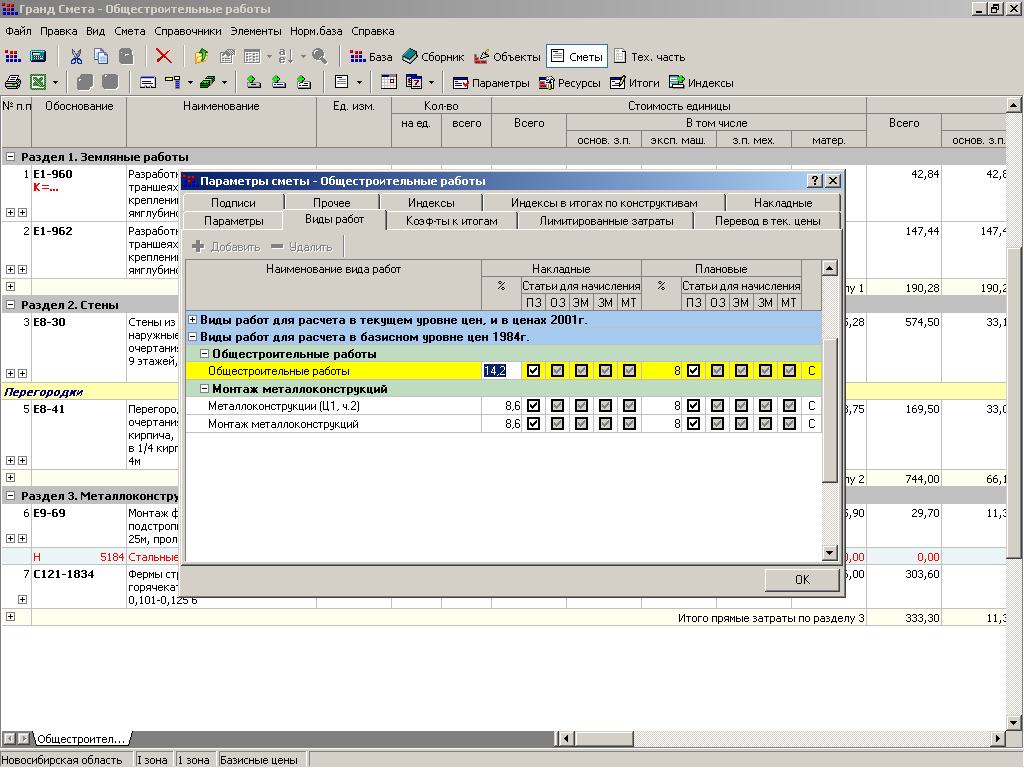
Task: Toggle Накладные МТ checkbox in Общестроительные работы row
Action: (630, 371)
